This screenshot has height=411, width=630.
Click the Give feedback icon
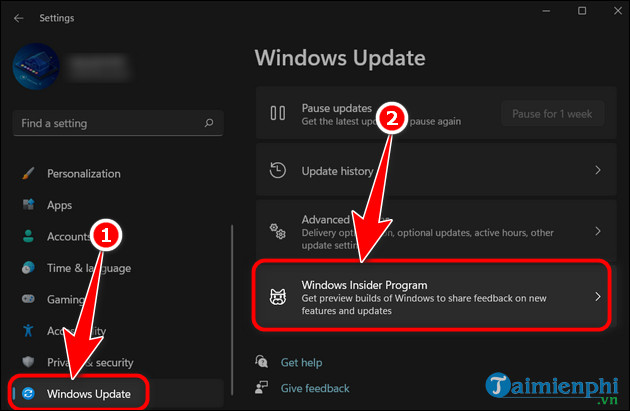point(262,387)
